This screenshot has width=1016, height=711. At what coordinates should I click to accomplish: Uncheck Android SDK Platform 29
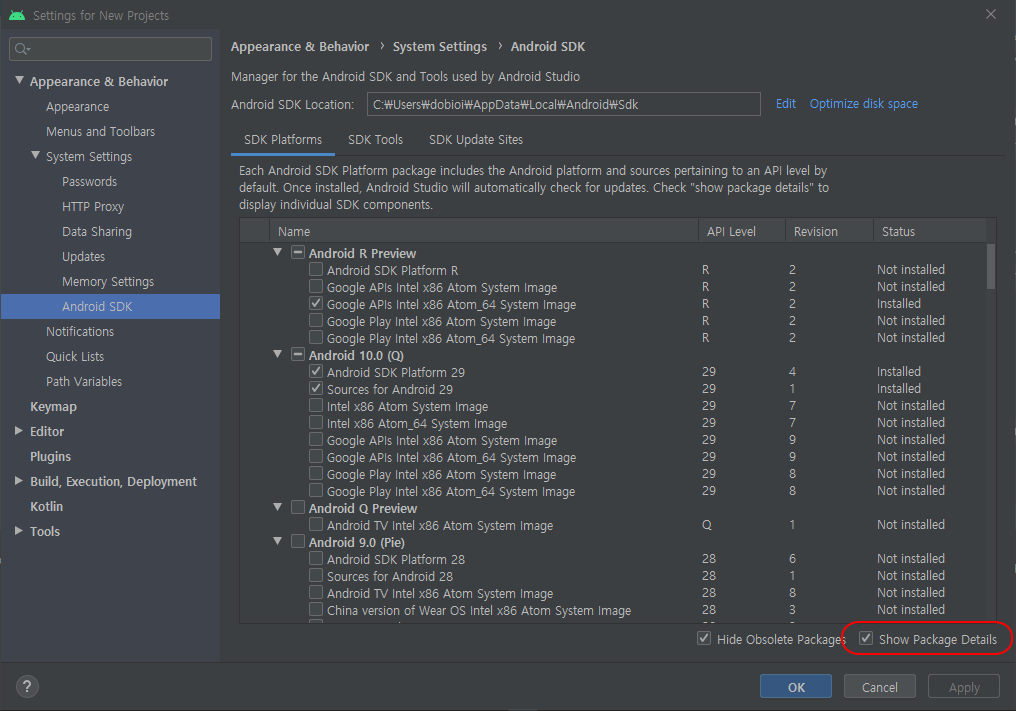316,371
